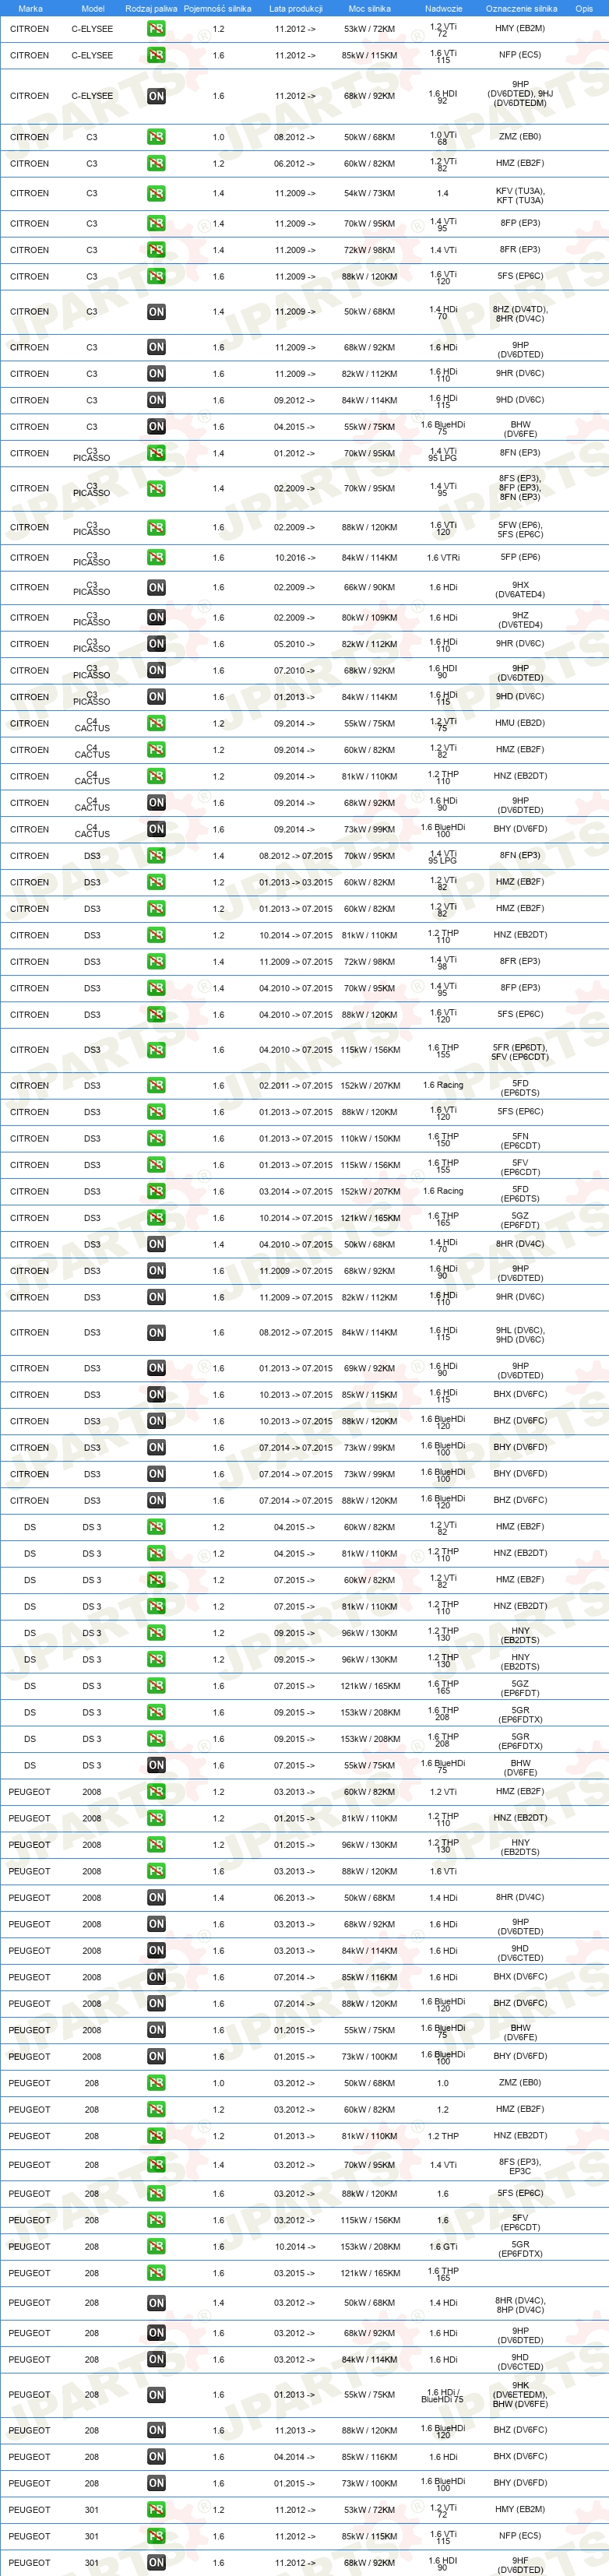Click the Pojemność silnika column header

[x=217, y=8]
